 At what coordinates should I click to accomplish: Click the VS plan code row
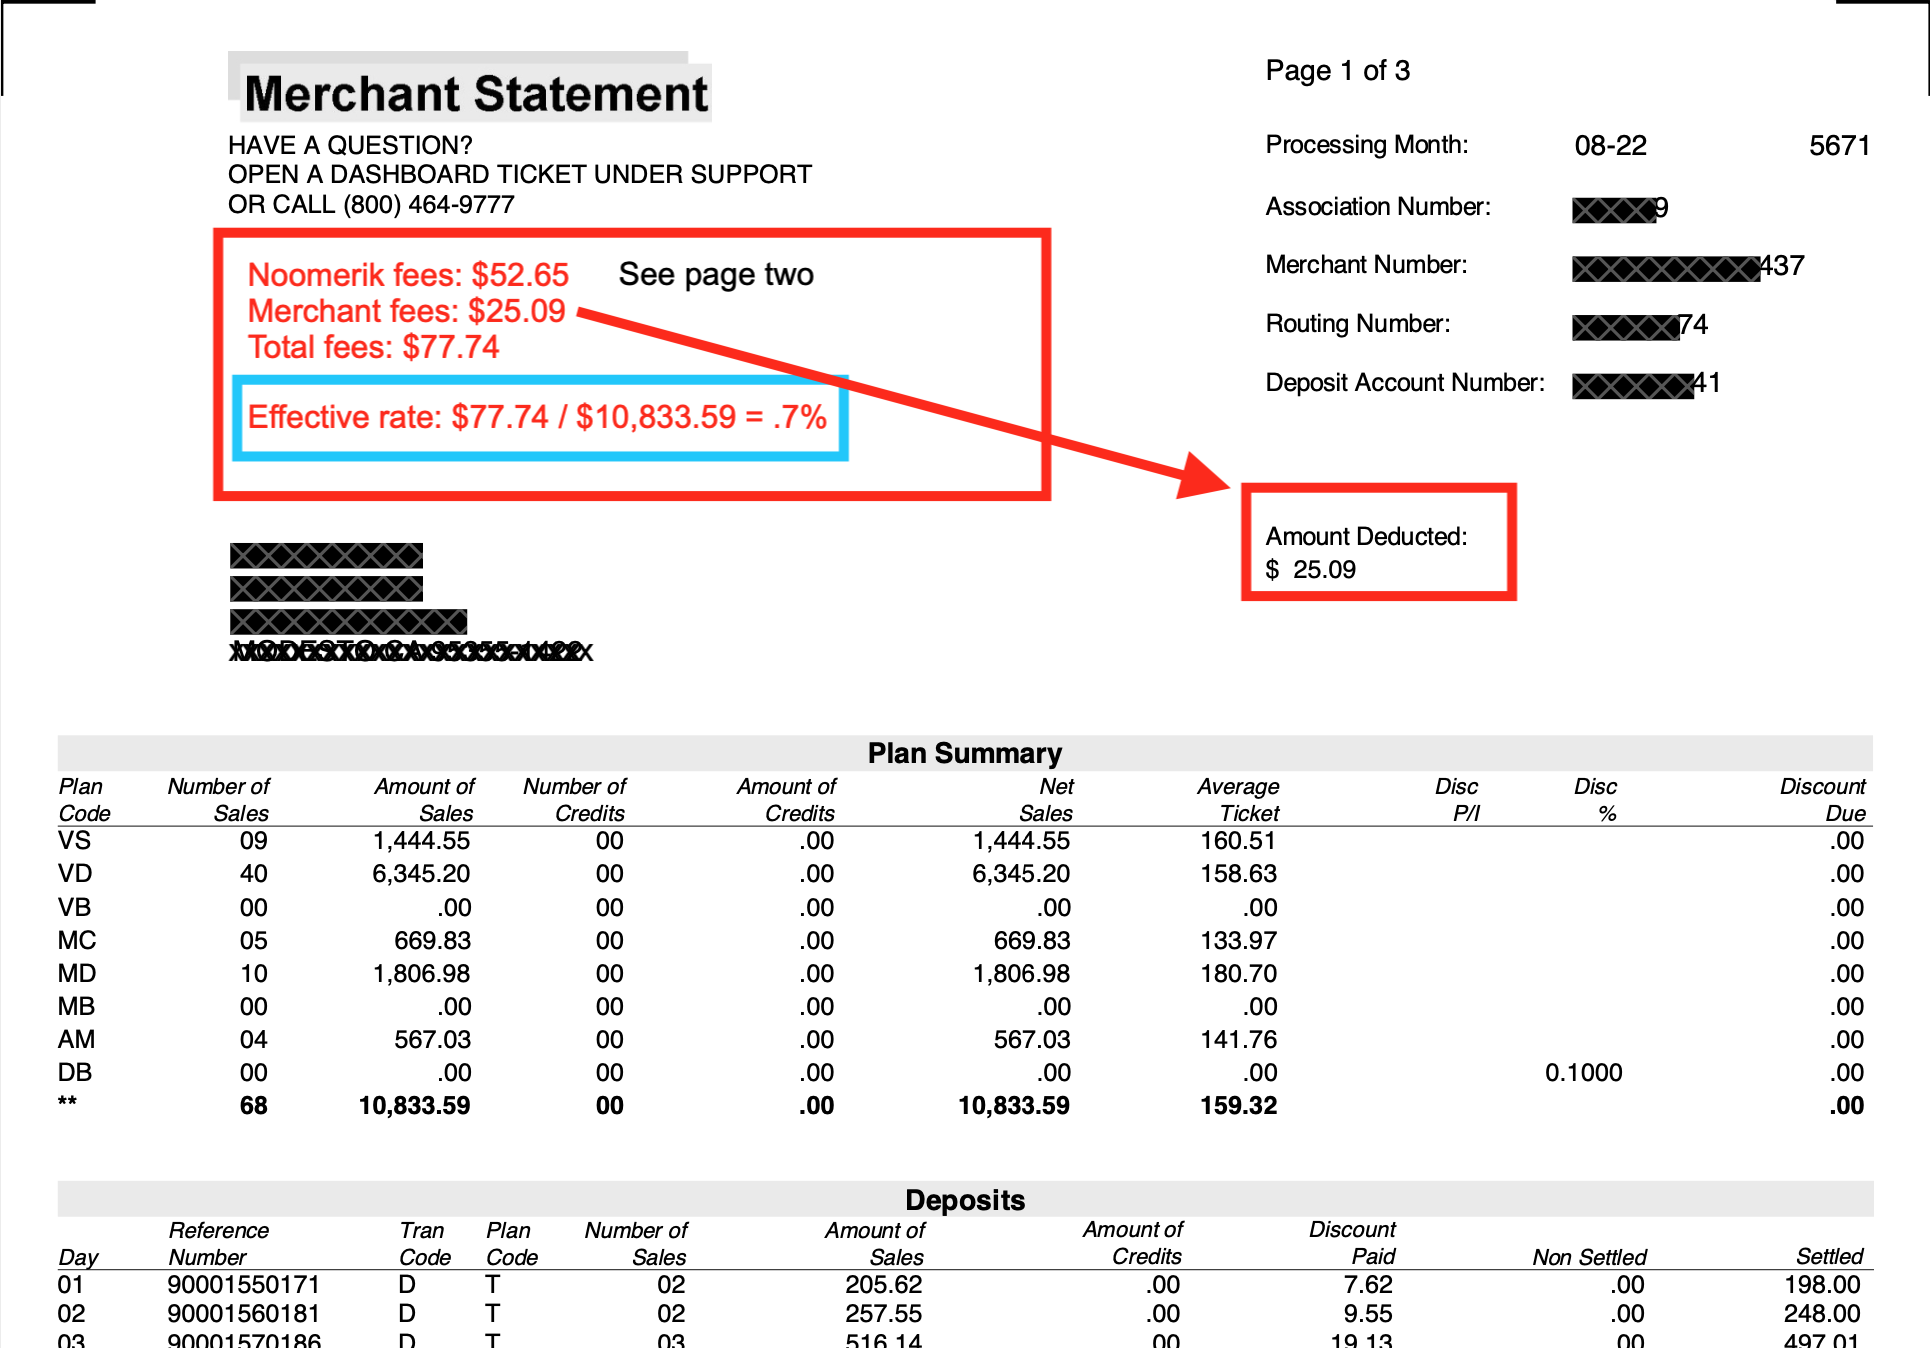pos(964,841)
